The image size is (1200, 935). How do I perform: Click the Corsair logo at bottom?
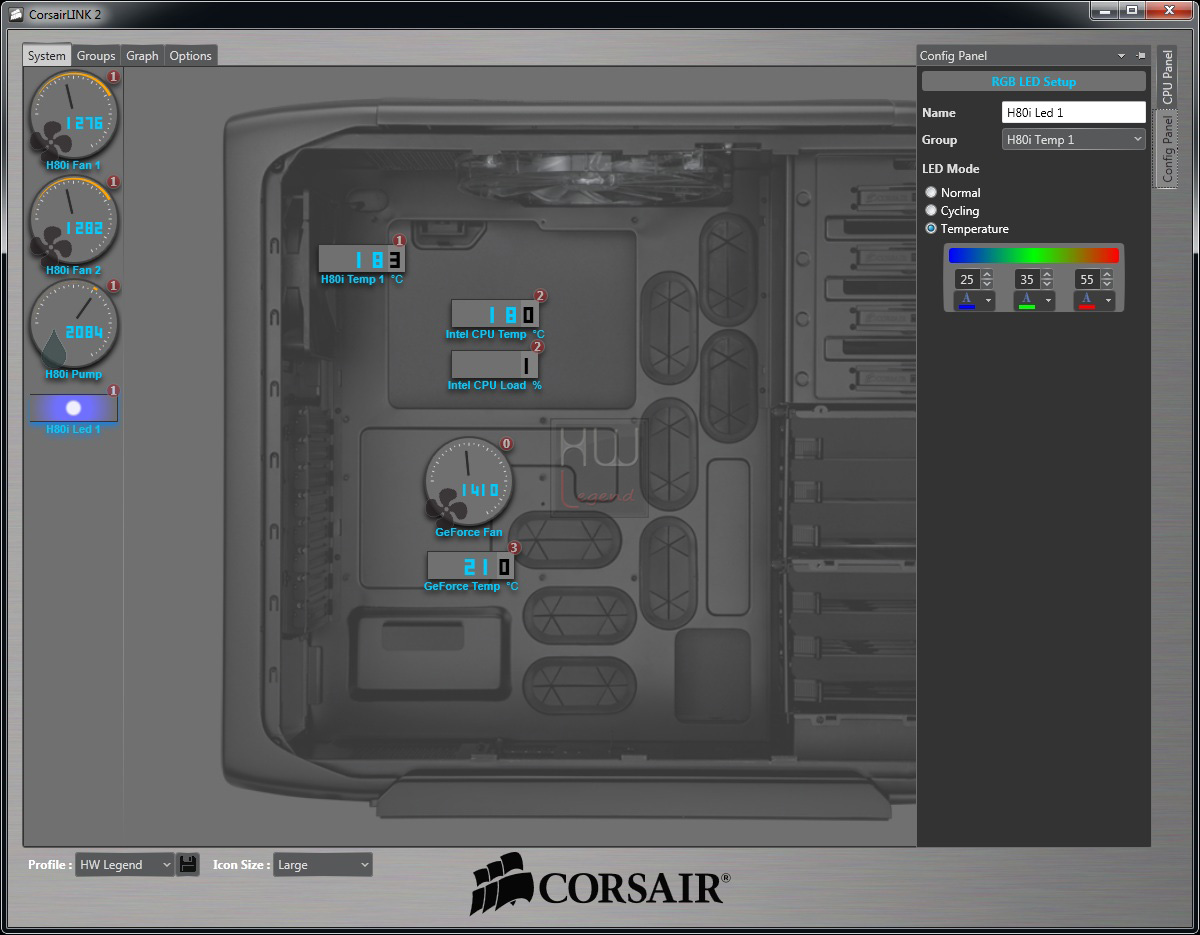[600, 884]
